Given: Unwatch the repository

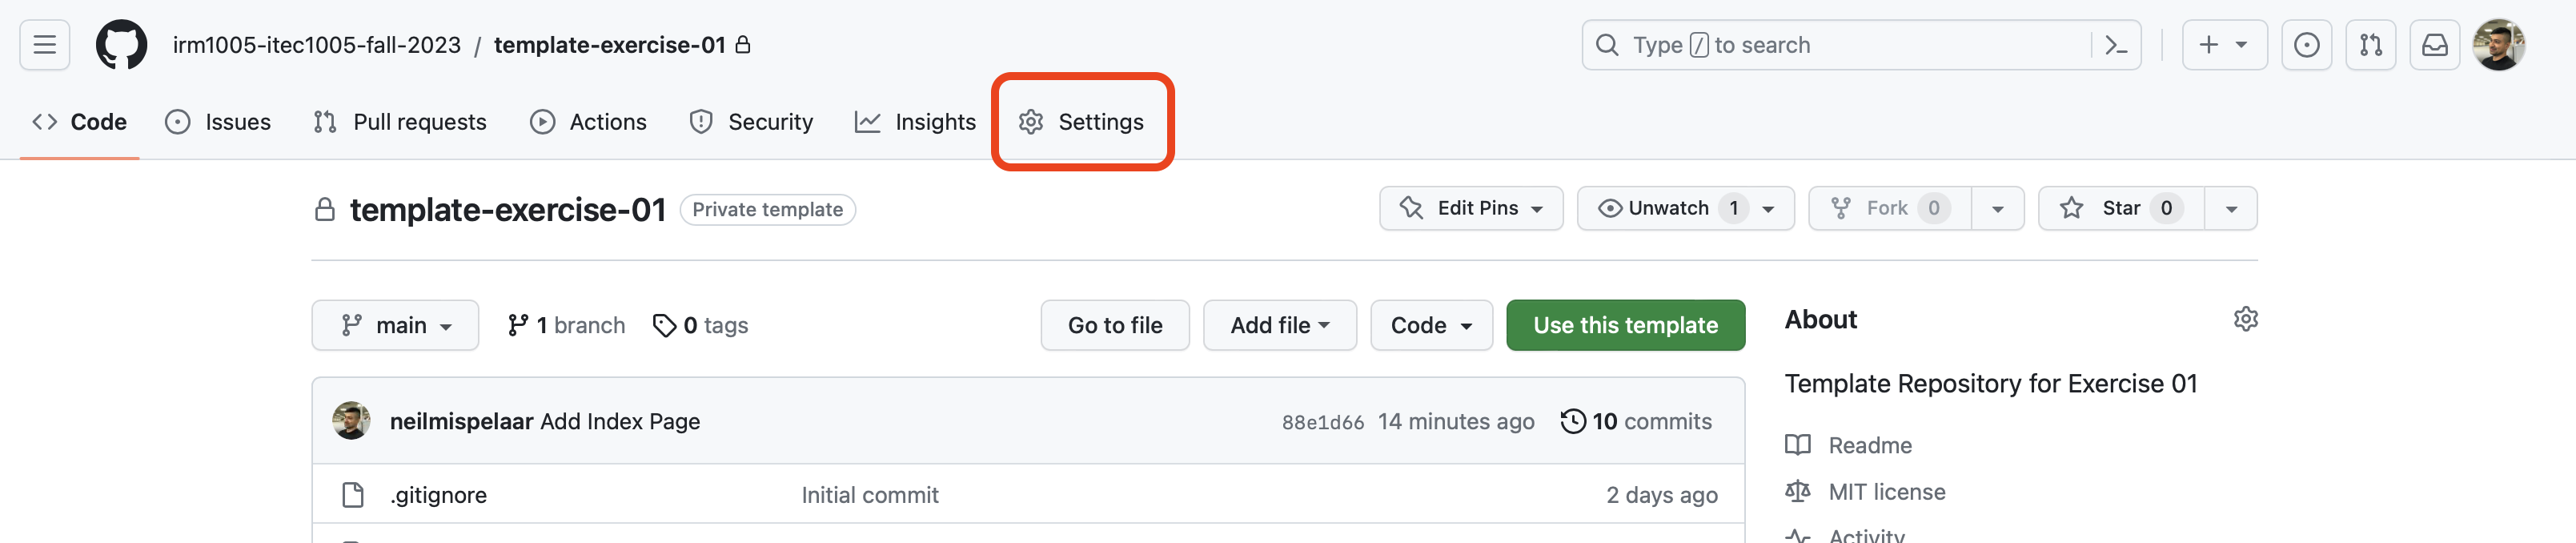Looking at the screenshot, I should tap(1668, 208).
